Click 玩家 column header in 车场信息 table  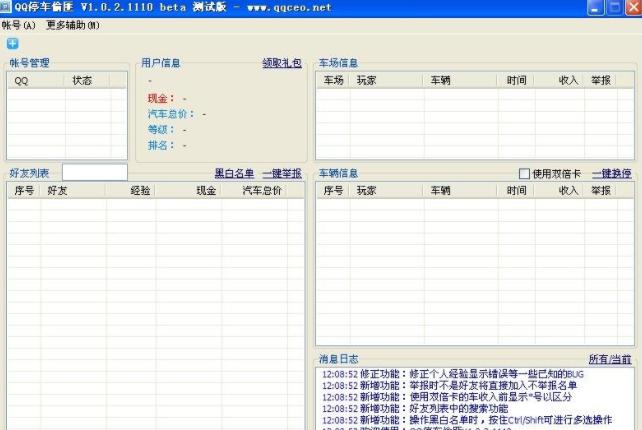point(386,80)
